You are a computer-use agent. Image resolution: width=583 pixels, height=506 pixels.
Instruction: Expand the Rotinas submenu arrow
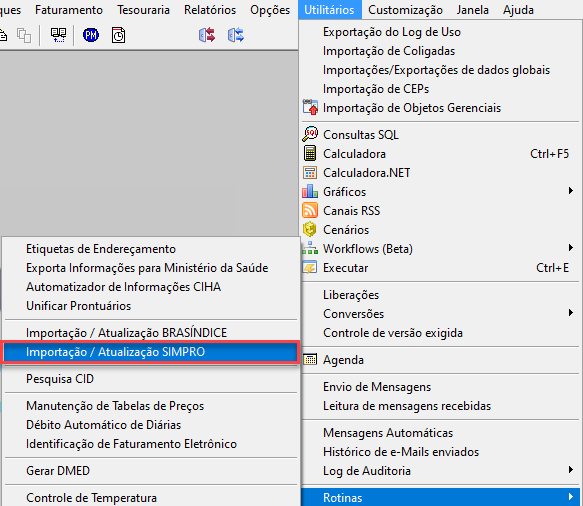570,497
